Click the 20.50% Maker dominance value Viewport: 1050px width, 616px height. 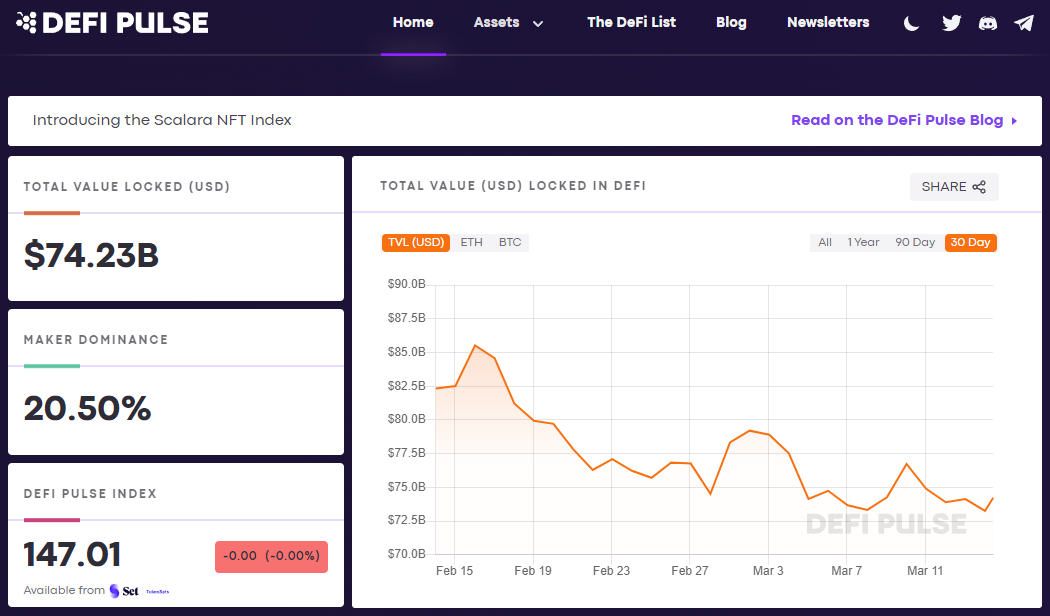point(87,408)
